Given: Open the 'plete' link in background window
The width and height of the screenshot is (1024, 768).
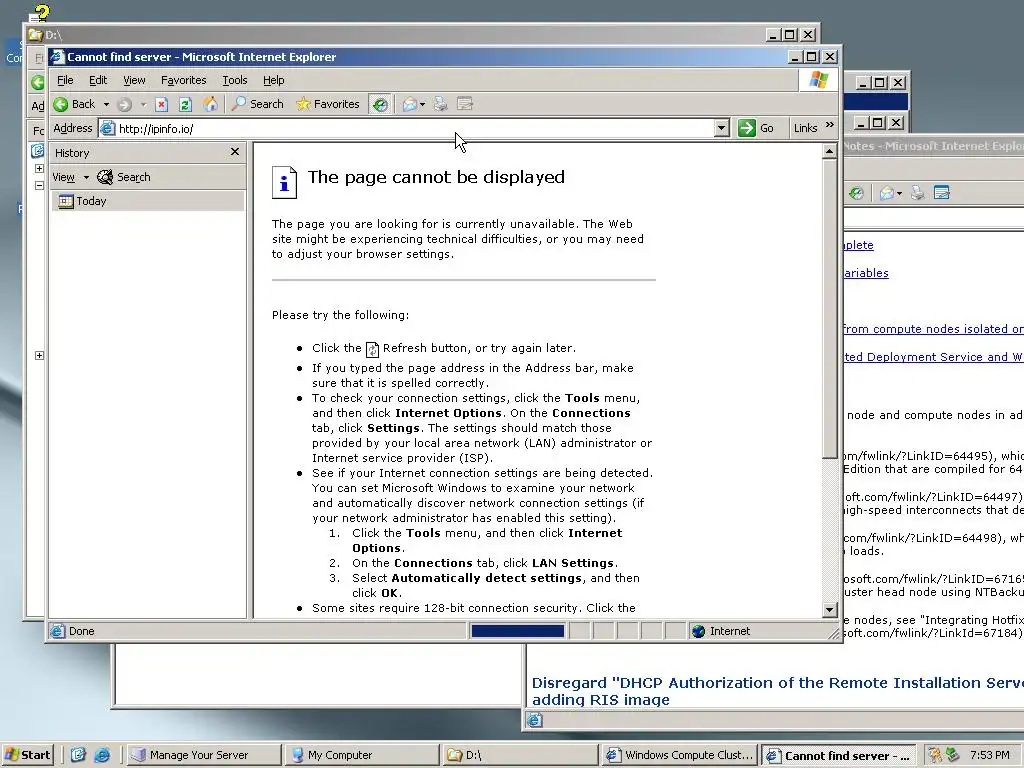Looking at the screenshot, I should (x=858, y=245).
